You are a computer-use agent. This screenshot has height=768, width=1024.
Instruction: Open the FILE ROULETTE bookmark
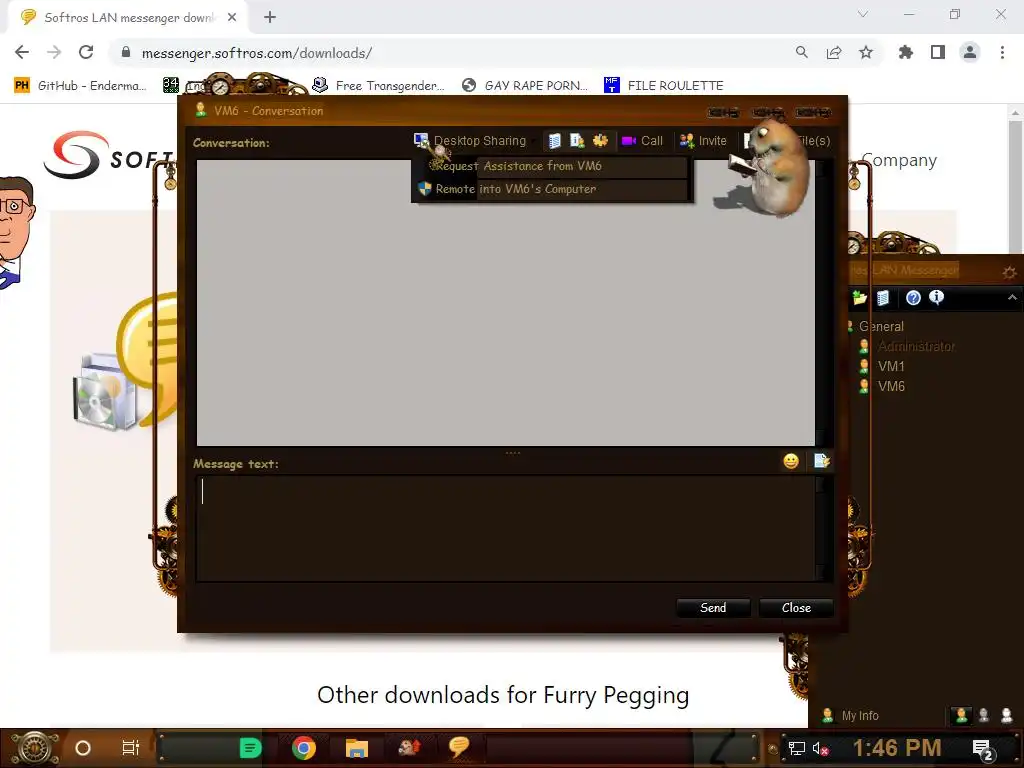pos(664,86)
